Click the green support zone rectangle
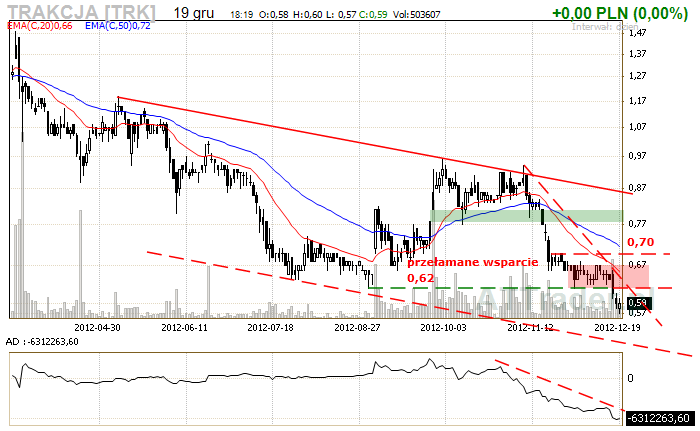 coord(527,216)
